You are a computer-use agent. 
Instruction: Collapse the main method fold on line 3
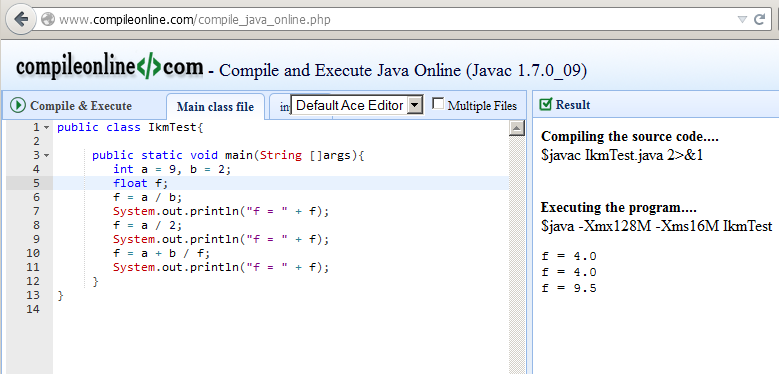(47, 155)
